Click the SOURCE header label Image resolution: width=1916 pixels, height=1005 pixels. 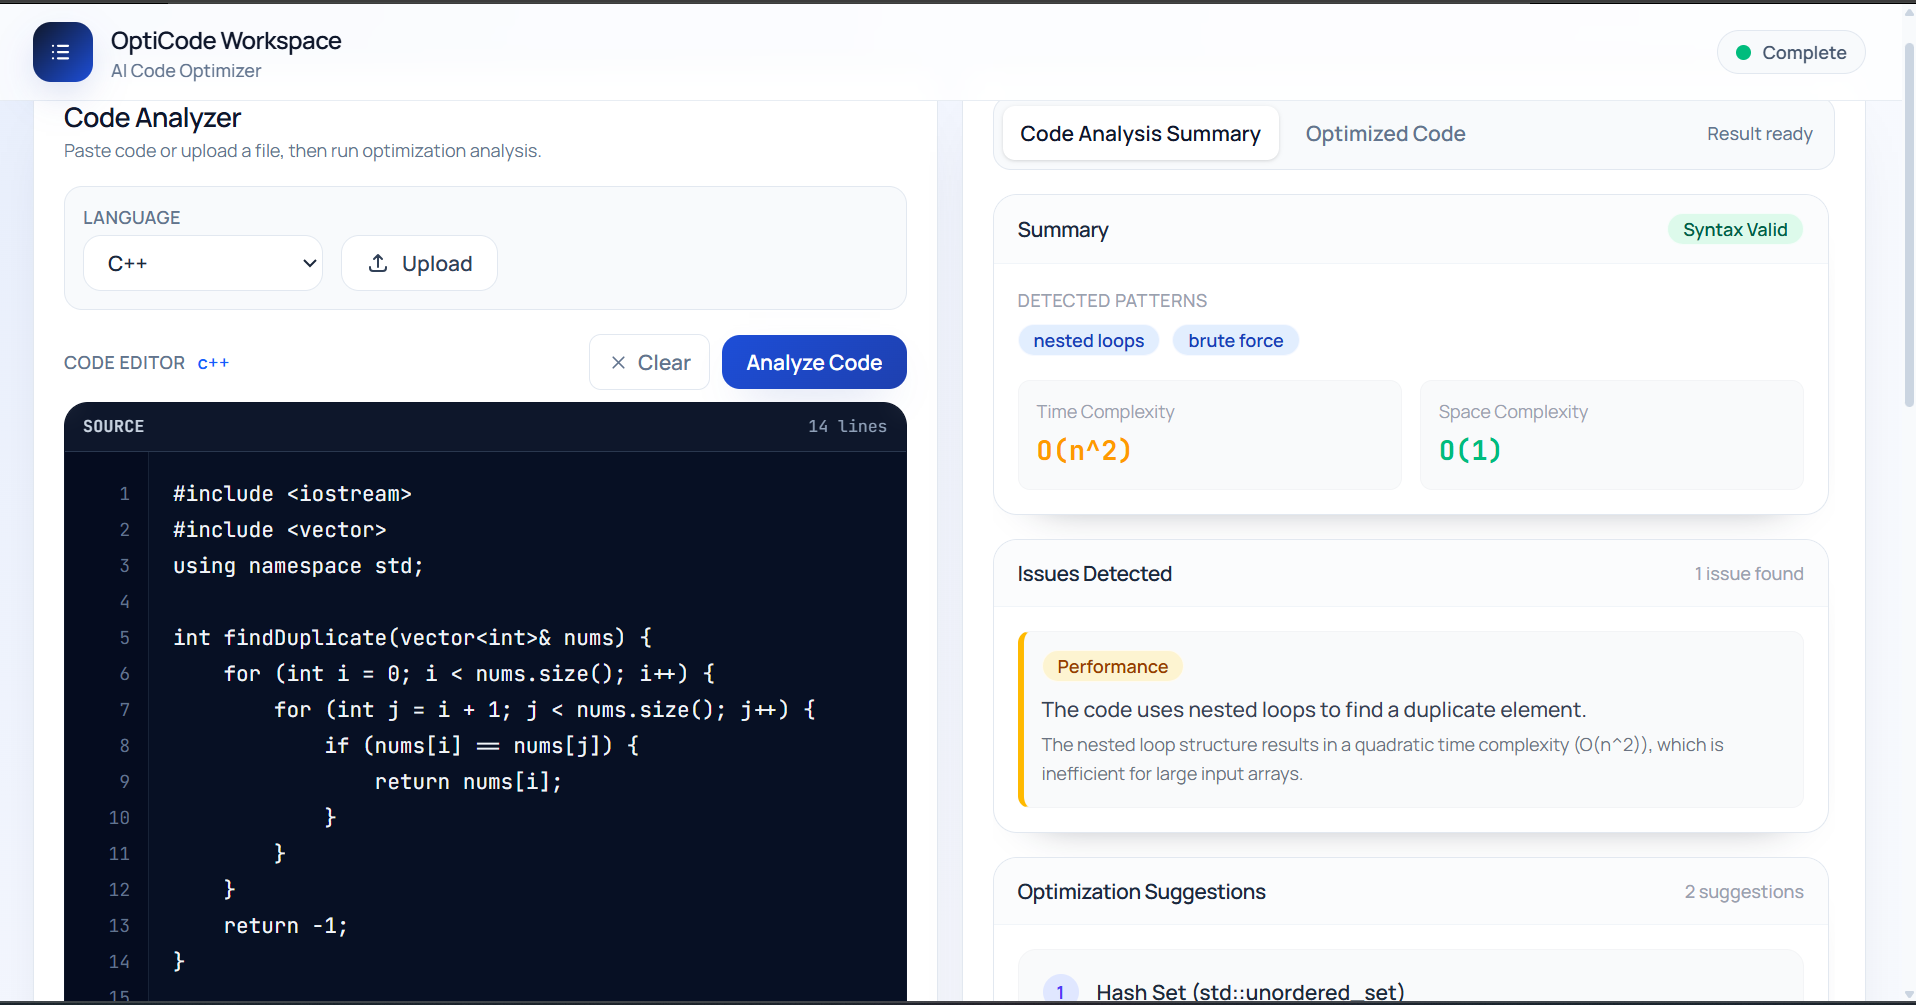[113, 427]
